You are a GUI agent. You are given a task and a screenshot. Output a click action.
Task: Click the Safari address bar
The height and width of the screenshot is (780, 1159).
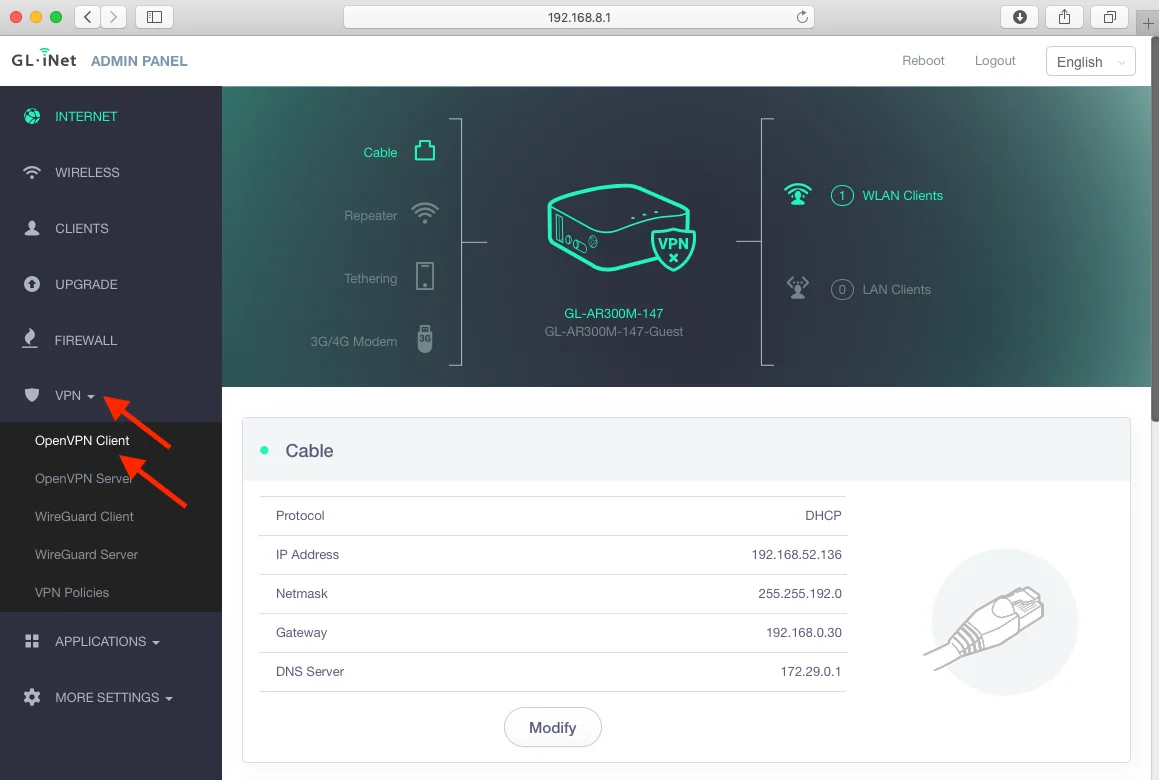pyautogui.click(x=578, y=17)
